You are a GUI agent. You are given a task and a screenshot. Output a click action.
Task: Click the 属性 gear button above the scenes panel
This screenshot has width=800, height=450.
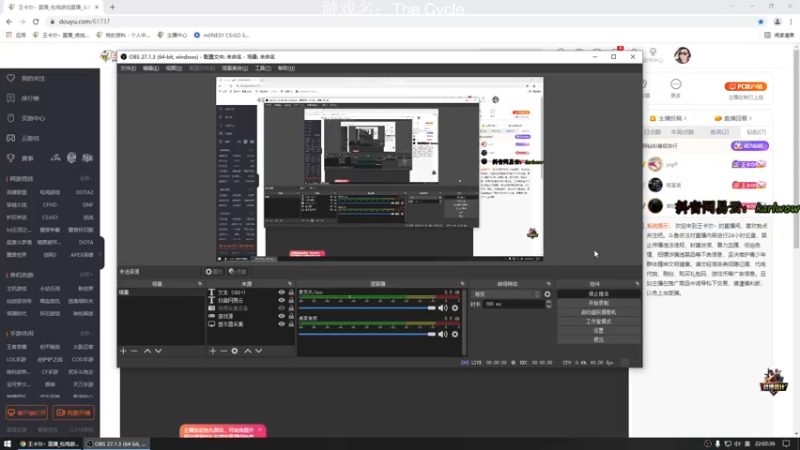tap(214, 272)
